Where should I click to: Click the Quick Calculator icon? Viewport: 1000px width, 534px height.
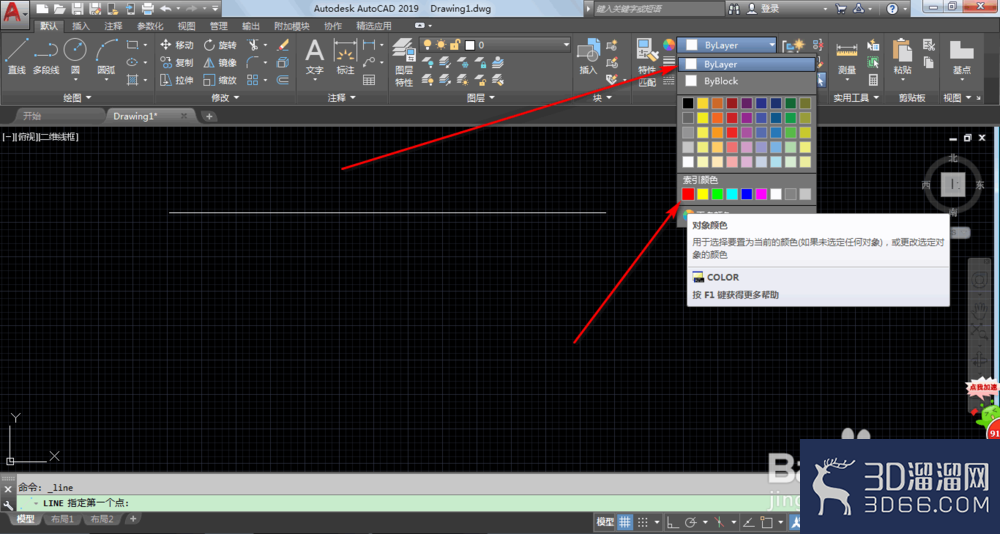click(873, 80)
